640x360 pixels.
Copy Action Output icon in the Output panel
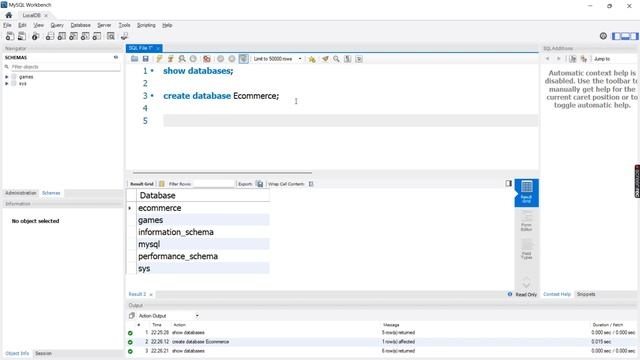(131, 316)
